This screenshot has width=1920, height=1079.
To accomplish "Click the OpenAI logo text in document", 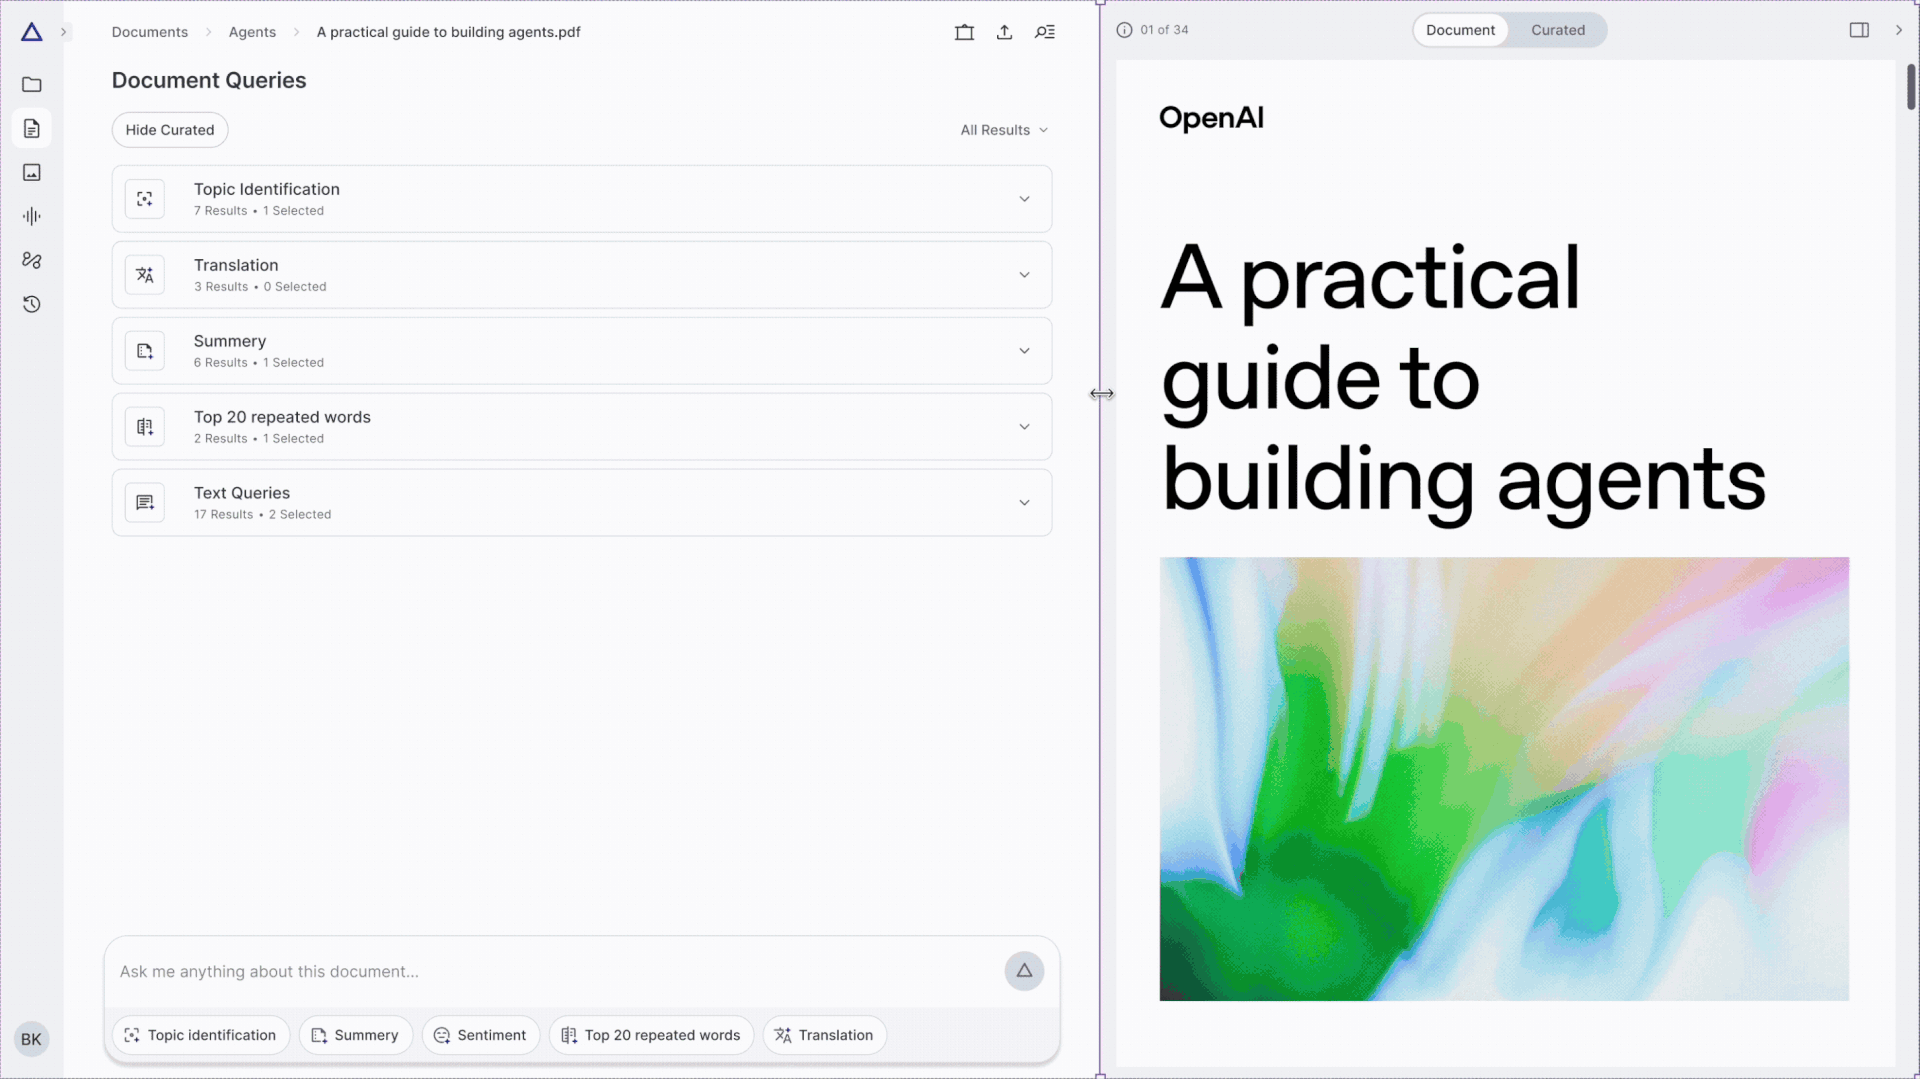I will click(x=1211, y=118).
